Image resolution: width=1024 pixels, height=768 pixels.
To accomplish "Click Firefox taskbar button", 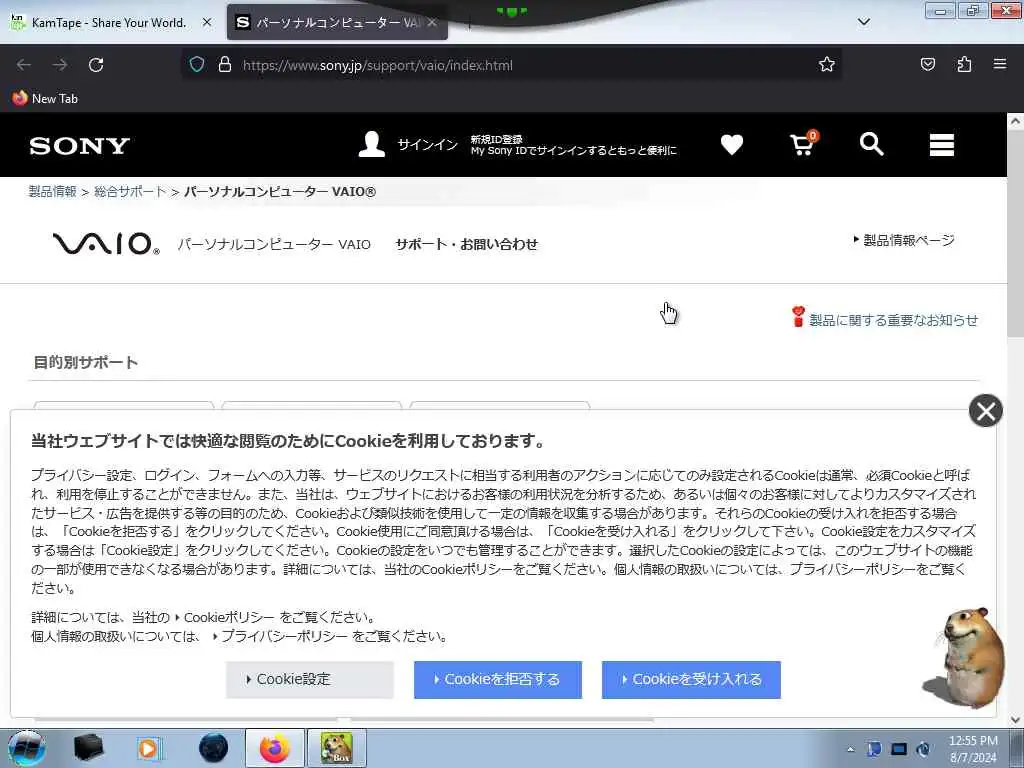I will click(x=275, y=748).
